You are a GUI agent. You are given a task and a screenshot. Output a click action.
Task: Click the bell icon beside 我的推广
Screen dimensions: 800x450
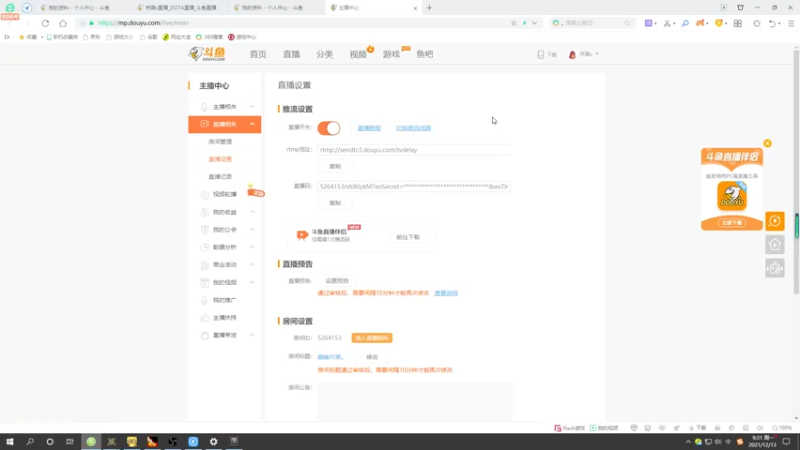[204, 300]
